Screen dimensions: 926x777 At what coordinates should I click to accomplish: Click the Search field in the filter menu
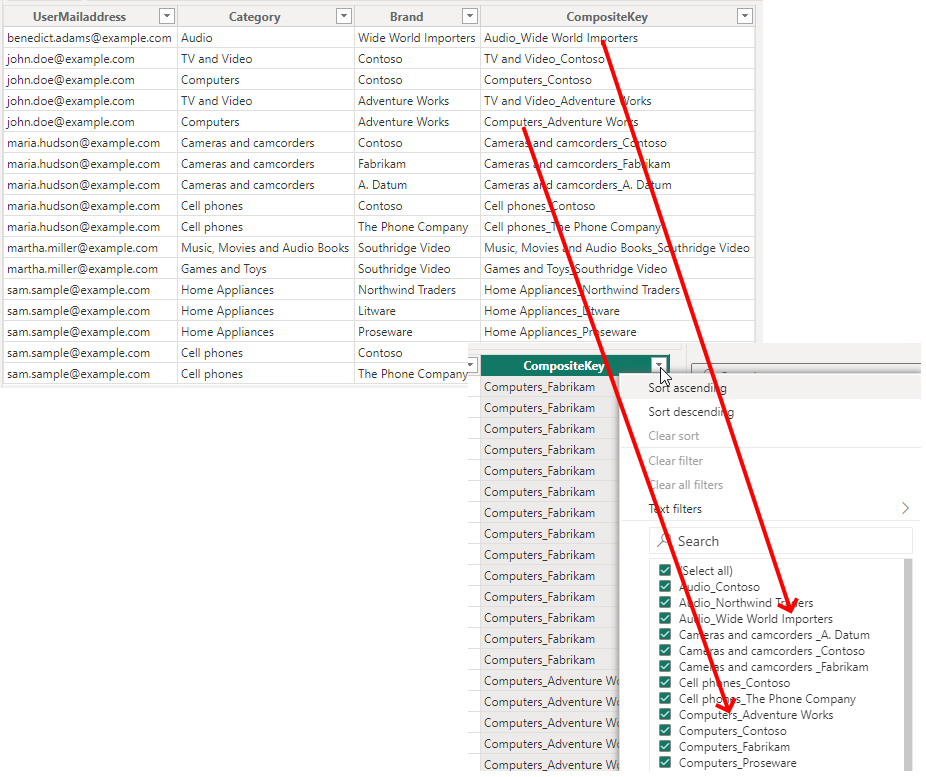click(790, 541)
